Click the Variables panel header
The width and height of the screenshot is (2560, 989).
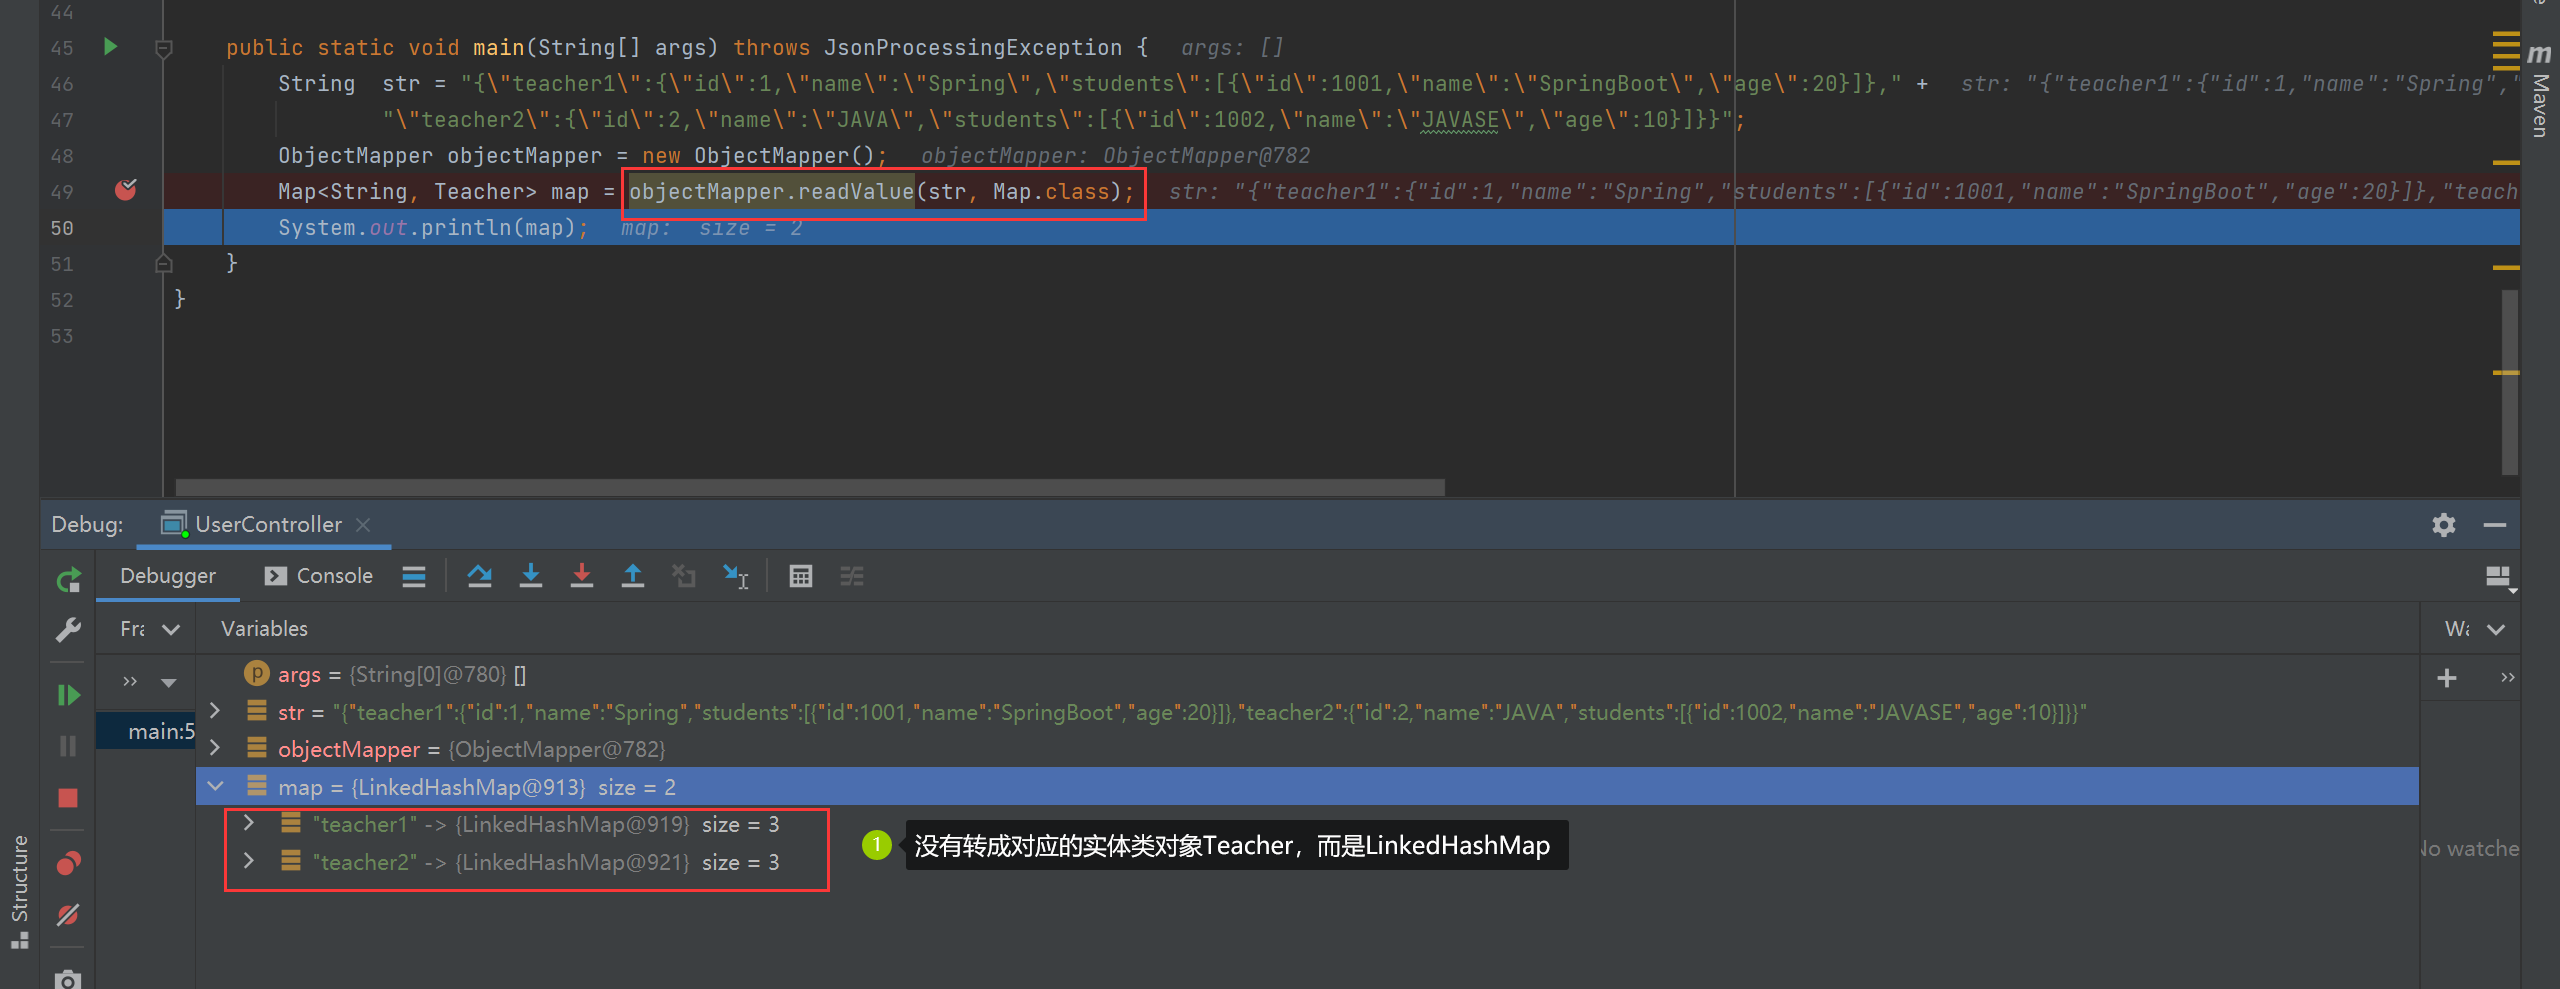coord(264,629)
